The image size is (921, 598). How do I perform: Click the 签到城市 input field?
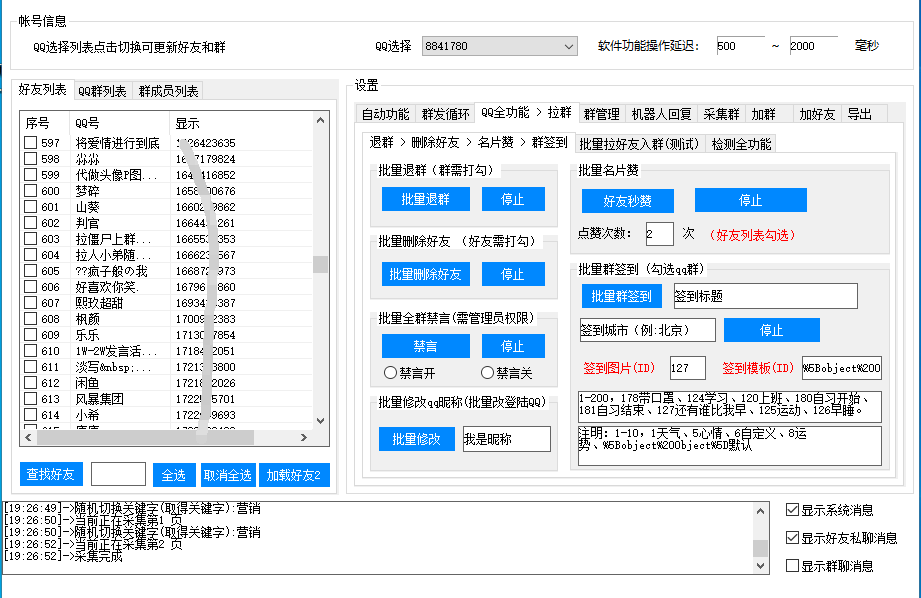coord(647,330)
